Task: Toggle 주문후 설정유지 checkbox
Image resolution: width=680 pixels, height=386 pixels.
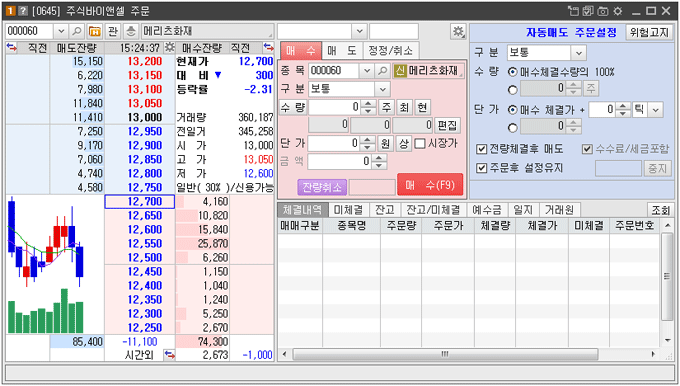Action: point(481,168)
